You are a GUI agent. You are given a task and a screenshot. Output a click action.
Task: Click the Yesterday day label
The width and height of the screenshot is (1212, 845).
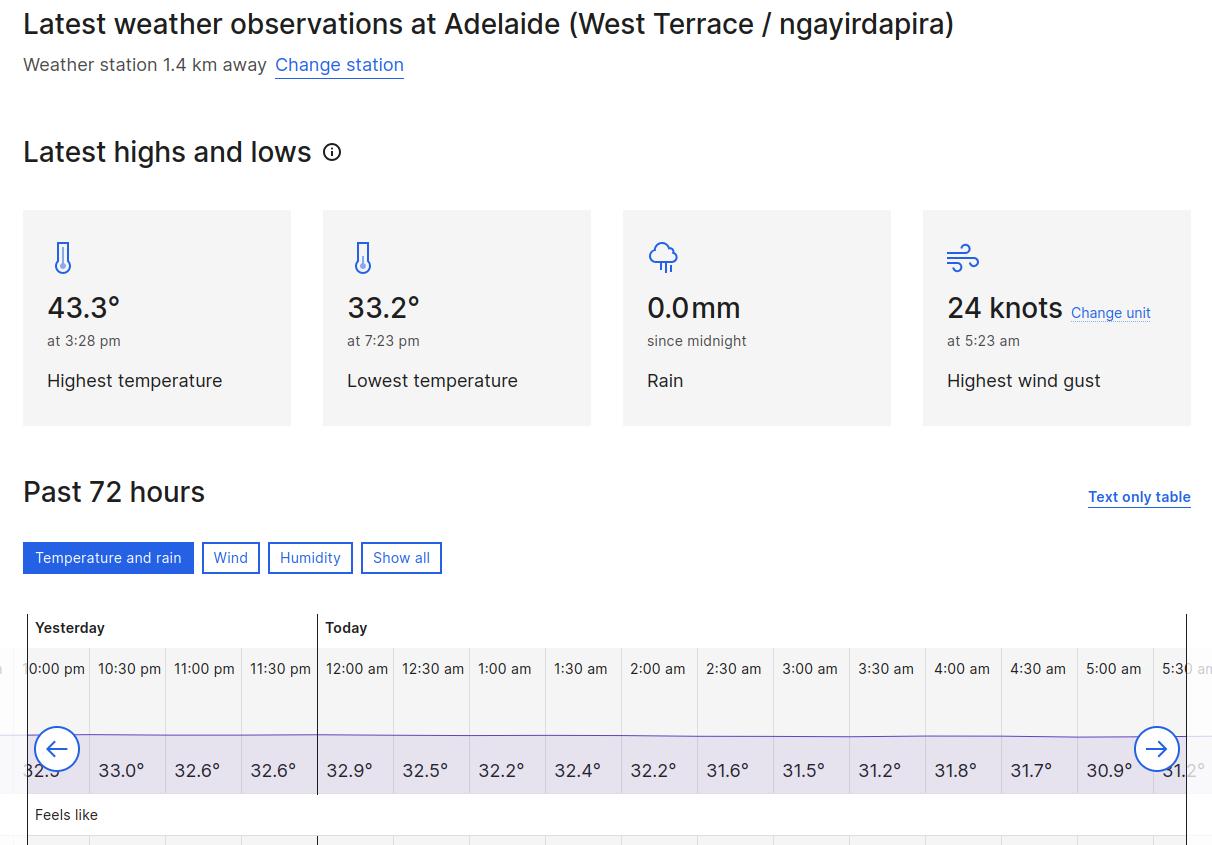tap(70, 628)
